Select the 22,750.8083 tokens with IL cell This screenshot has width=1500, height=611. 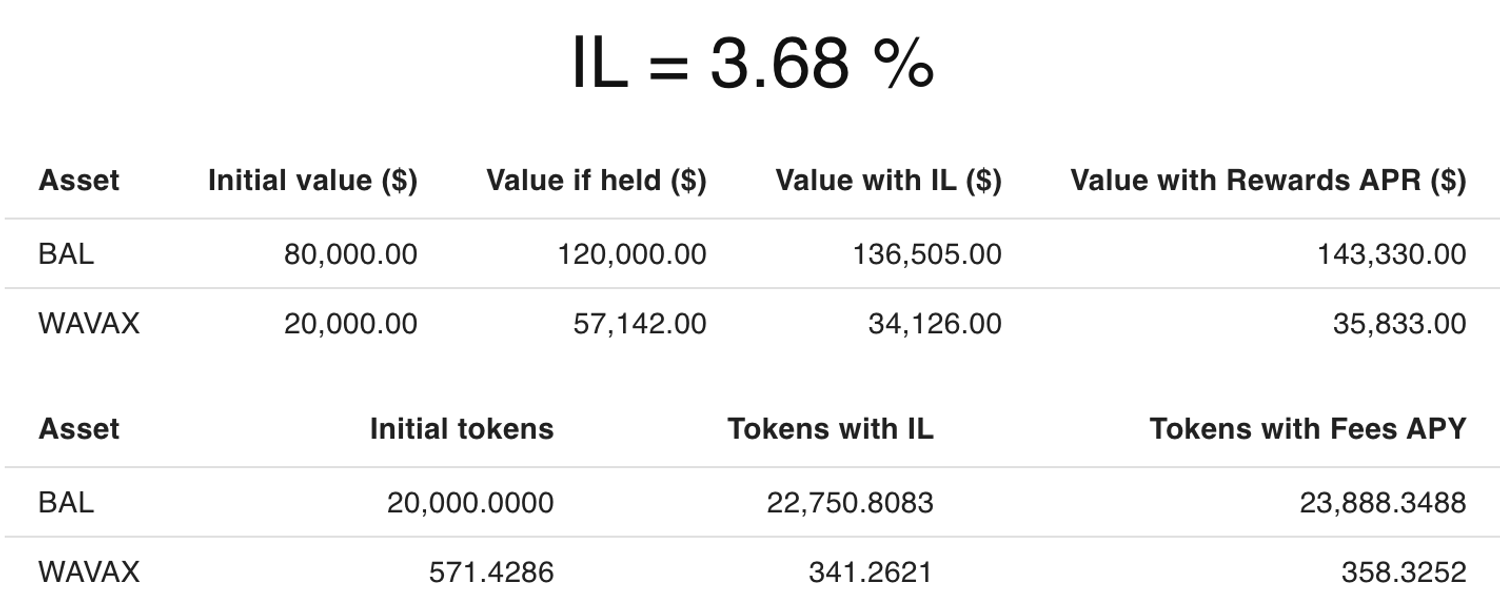pyautogui.click(x=850, y=502)
